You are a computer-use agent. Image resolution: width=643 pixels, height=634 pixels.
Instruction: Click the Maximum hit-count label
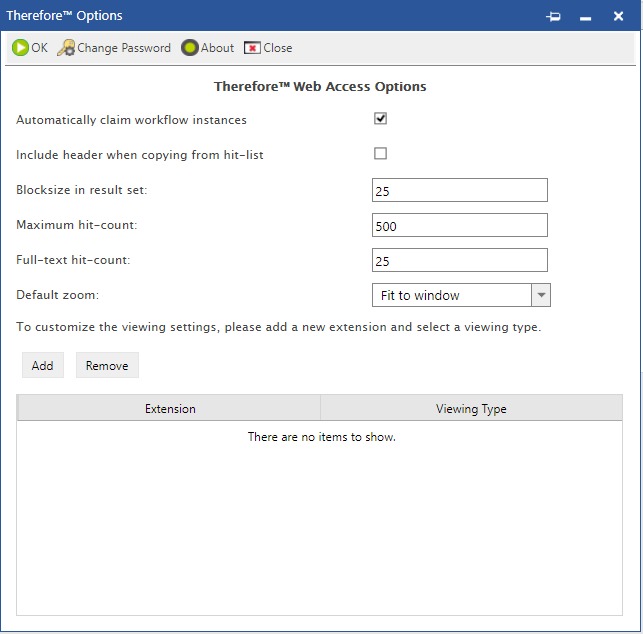[x=77, y=225]
